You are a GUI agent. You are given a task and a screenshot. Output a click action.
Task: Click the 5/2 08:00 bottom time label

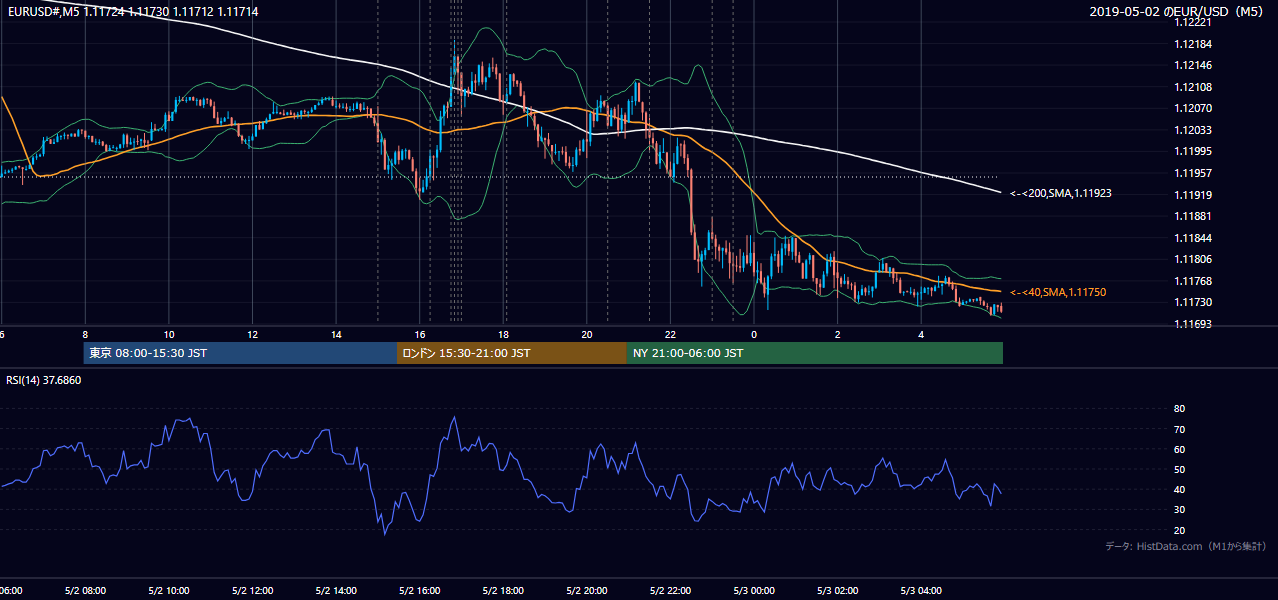point(85,591)
